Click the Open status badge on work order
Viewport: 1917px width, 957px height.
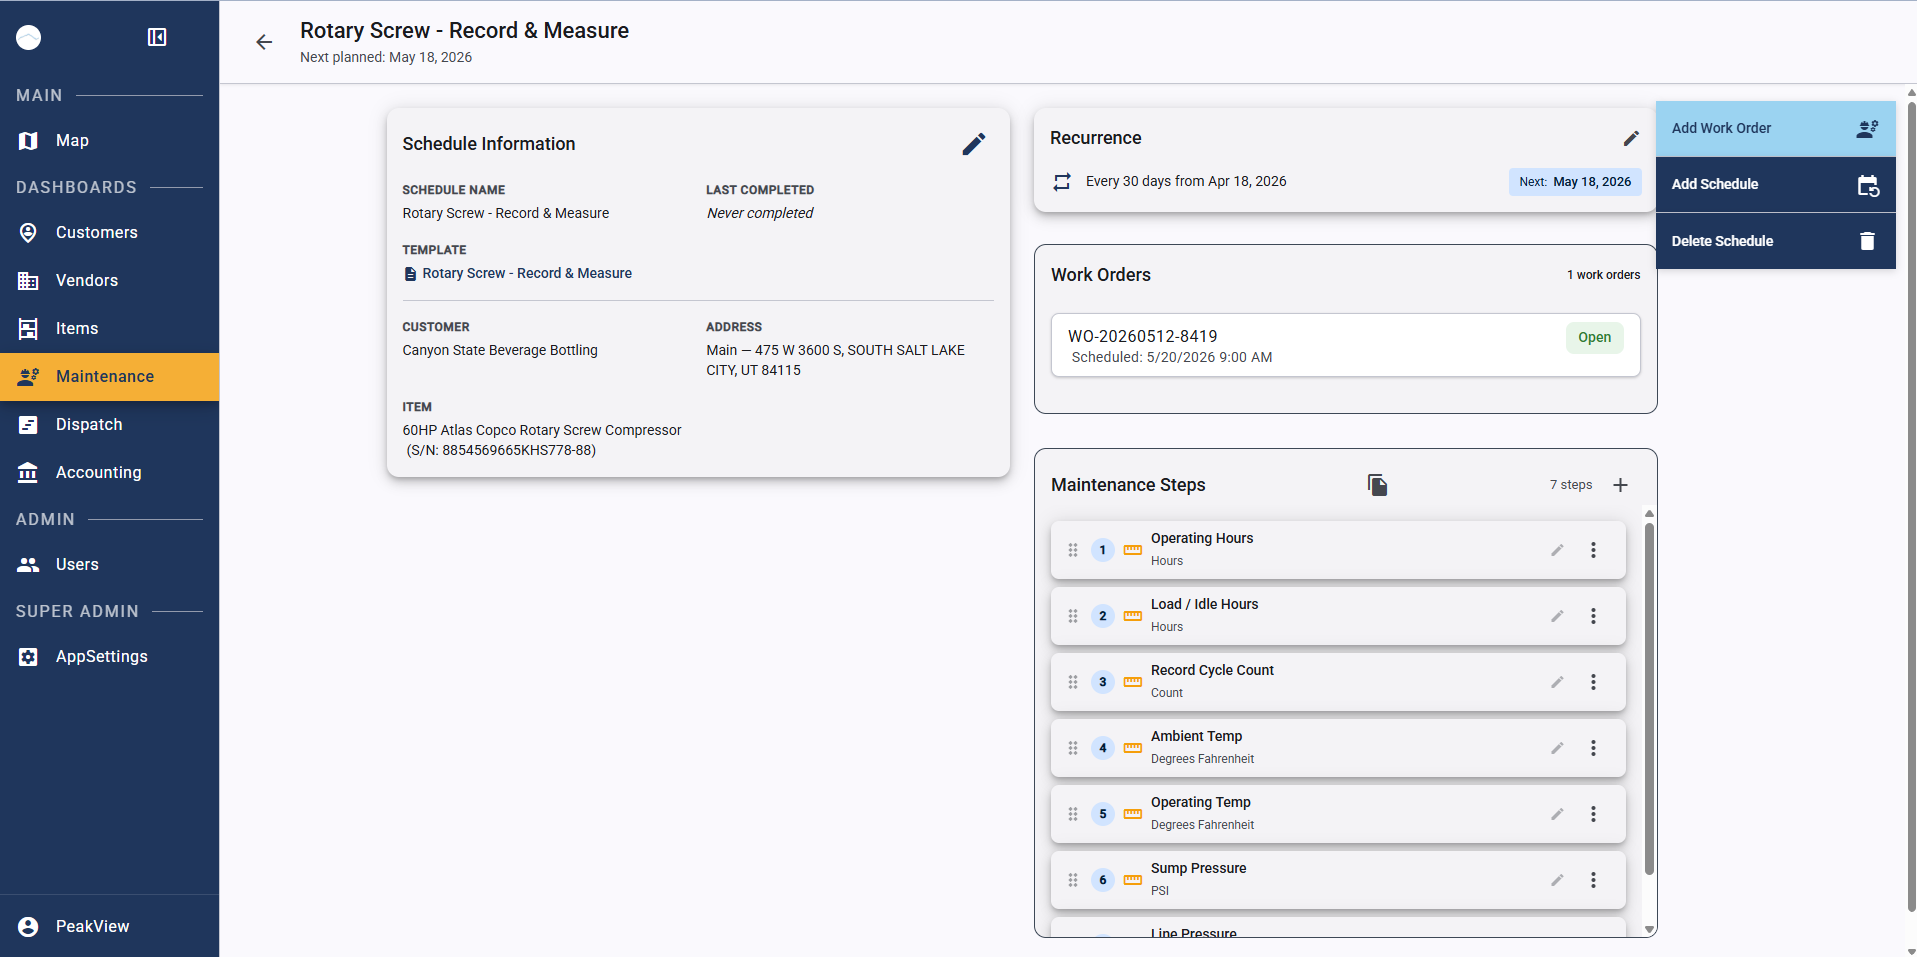1594,338
